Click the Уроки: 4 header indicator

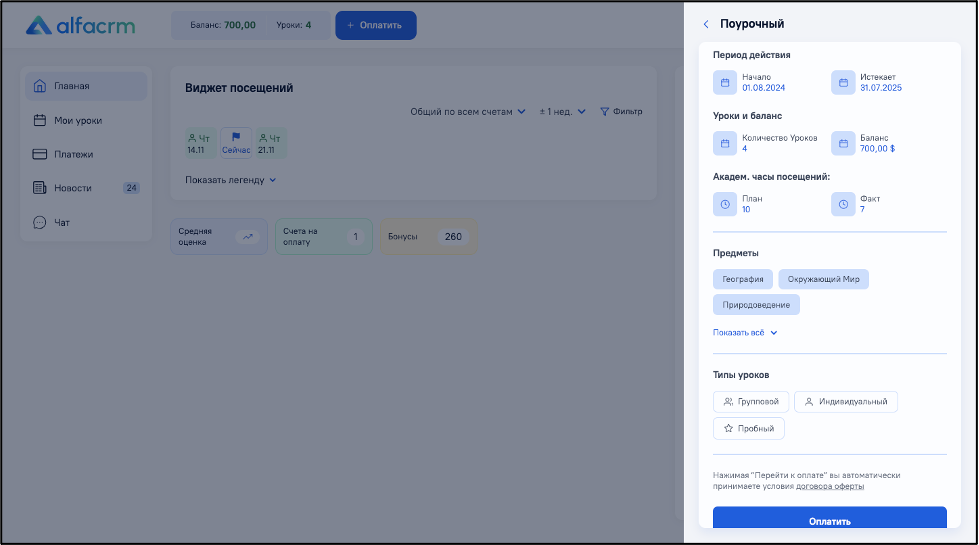293,26
